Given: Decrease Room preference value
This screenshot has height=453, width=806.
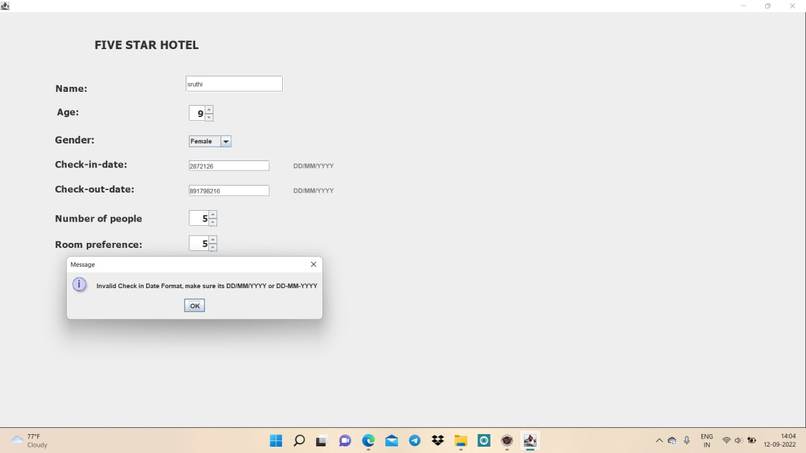Looking at the screenshot, I should [213, 247].
